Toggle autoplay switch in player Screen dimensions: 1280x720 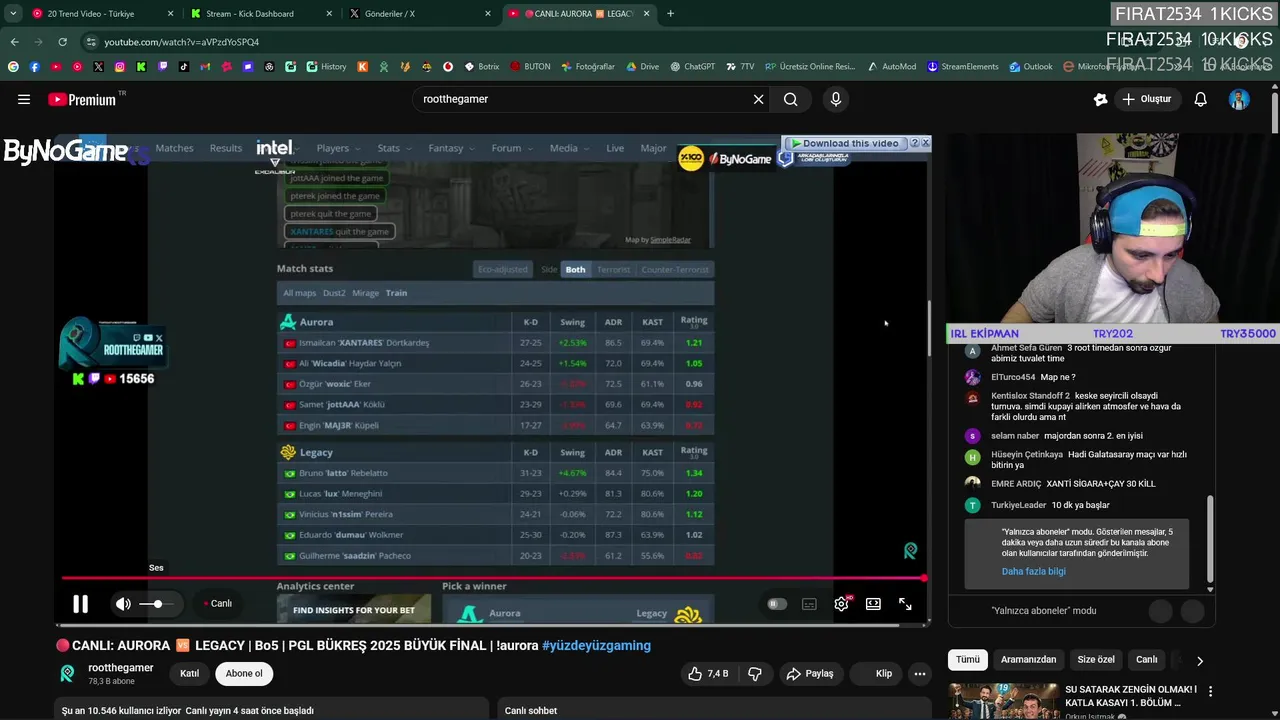tap(777, 604)
